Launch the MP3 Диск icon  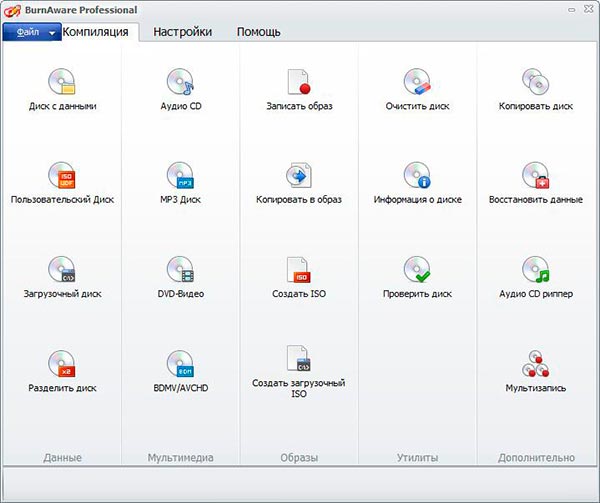click(x=180, y=175)
